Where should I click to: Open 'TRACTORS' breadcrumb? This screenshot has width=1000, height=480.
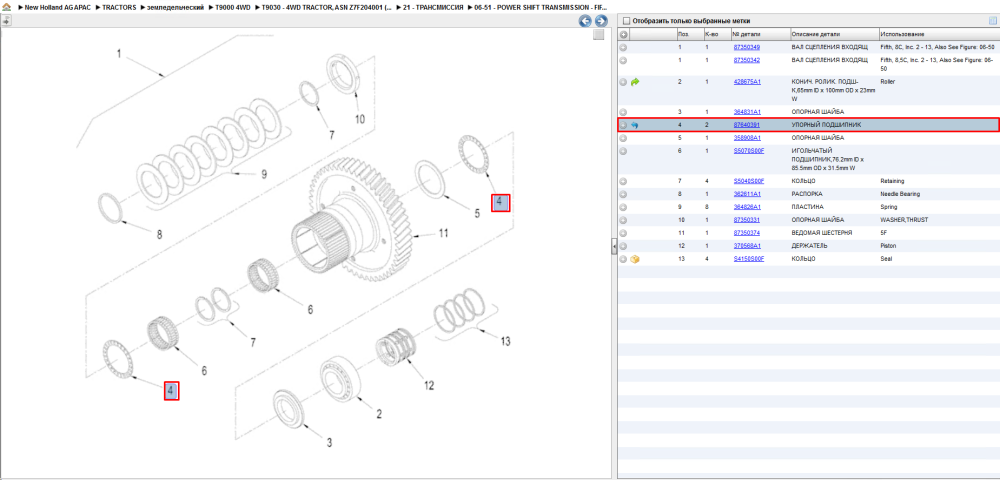[119, 6]
